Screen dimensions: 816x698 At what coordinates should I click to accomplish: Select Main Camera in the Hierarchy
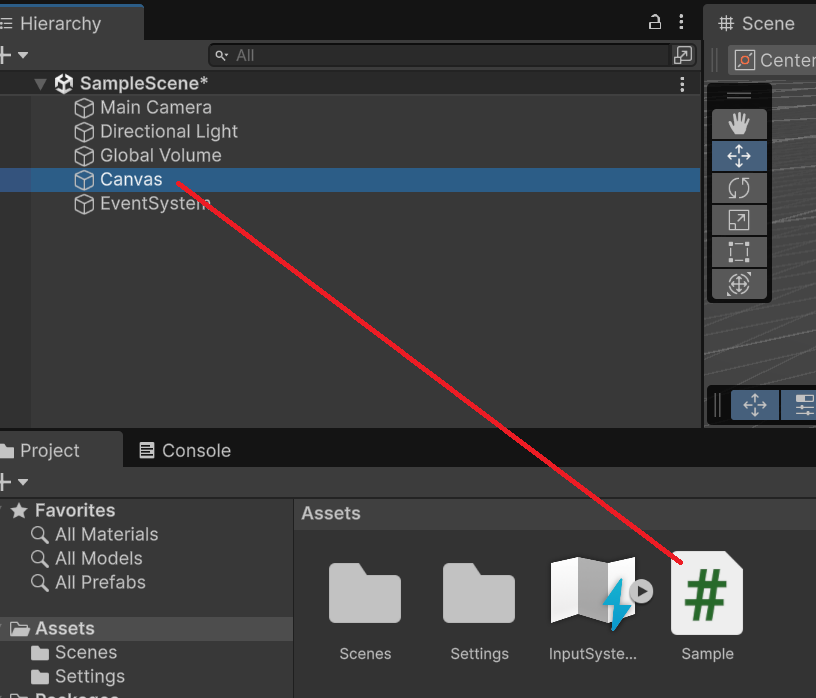click(x=155, y=107)
